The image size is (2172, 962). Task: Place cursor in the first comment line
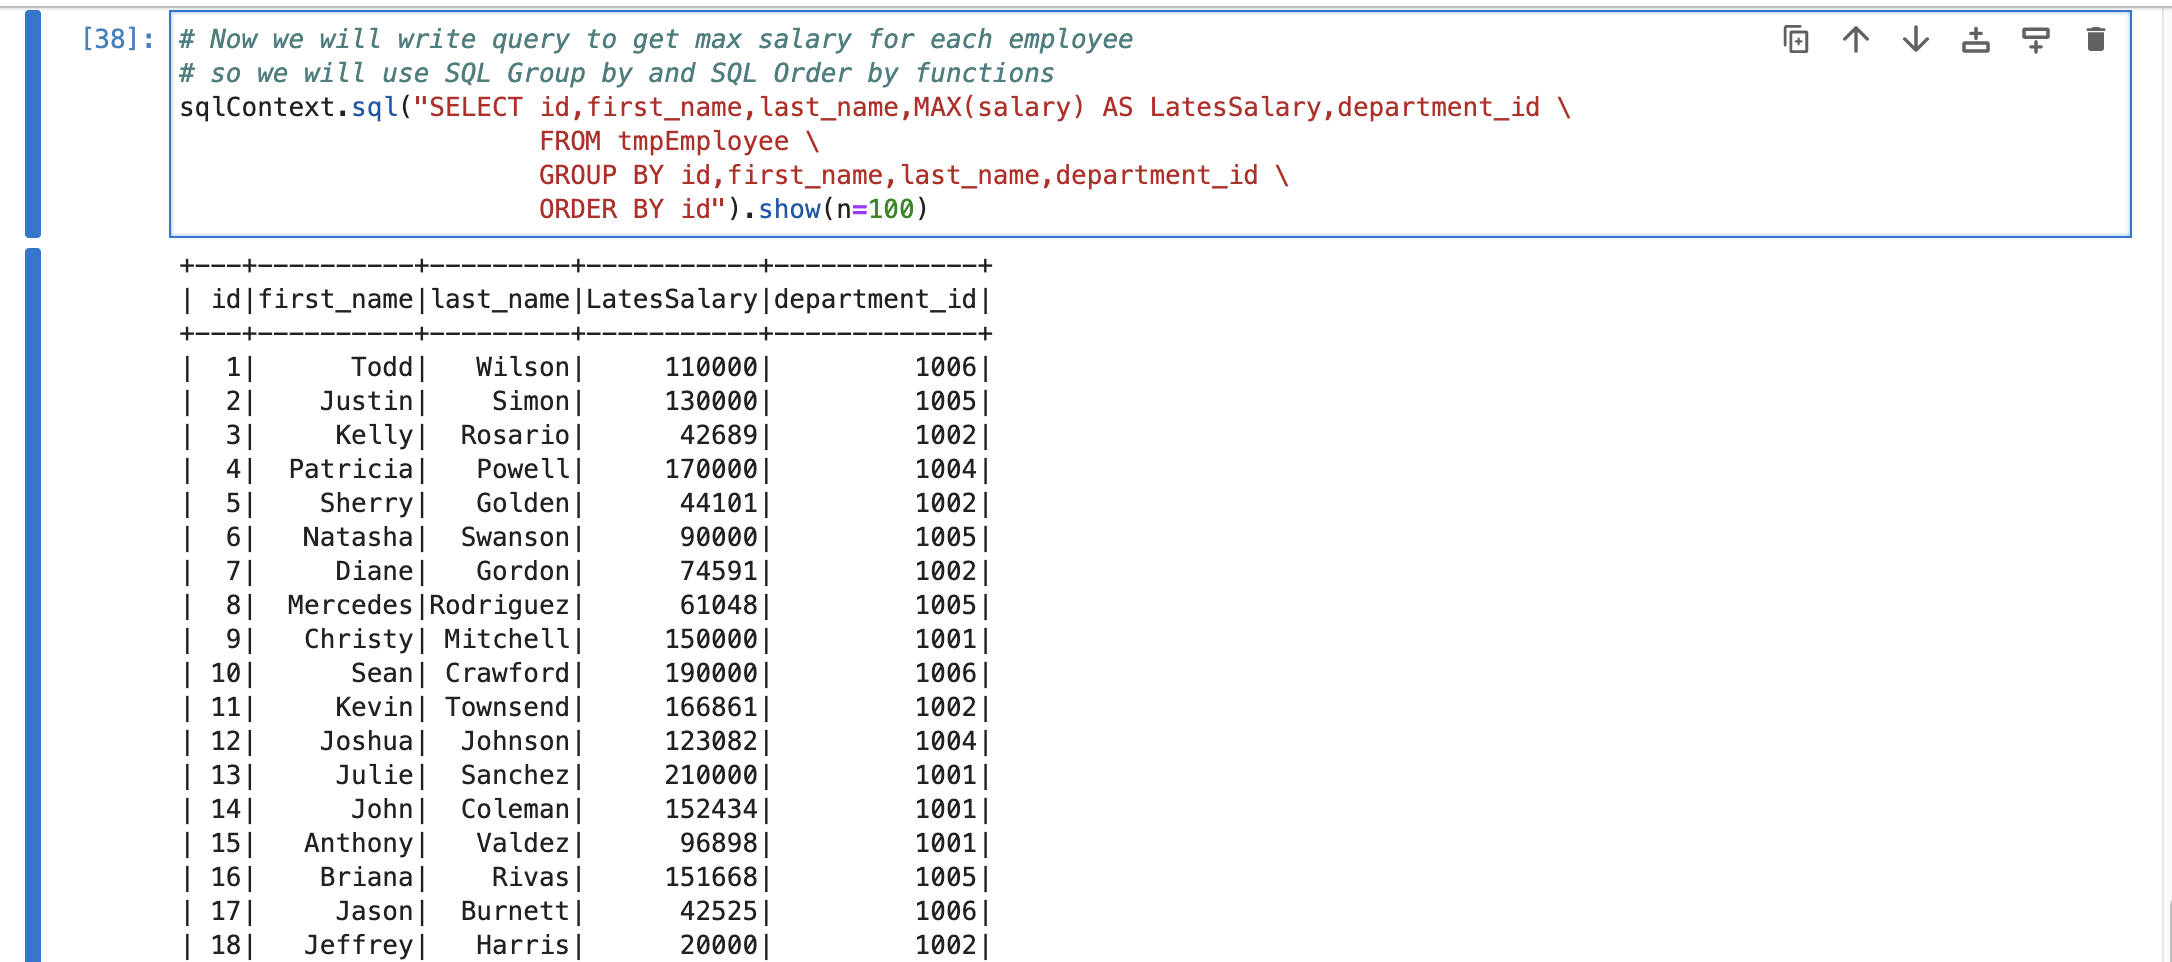(655, 40)
